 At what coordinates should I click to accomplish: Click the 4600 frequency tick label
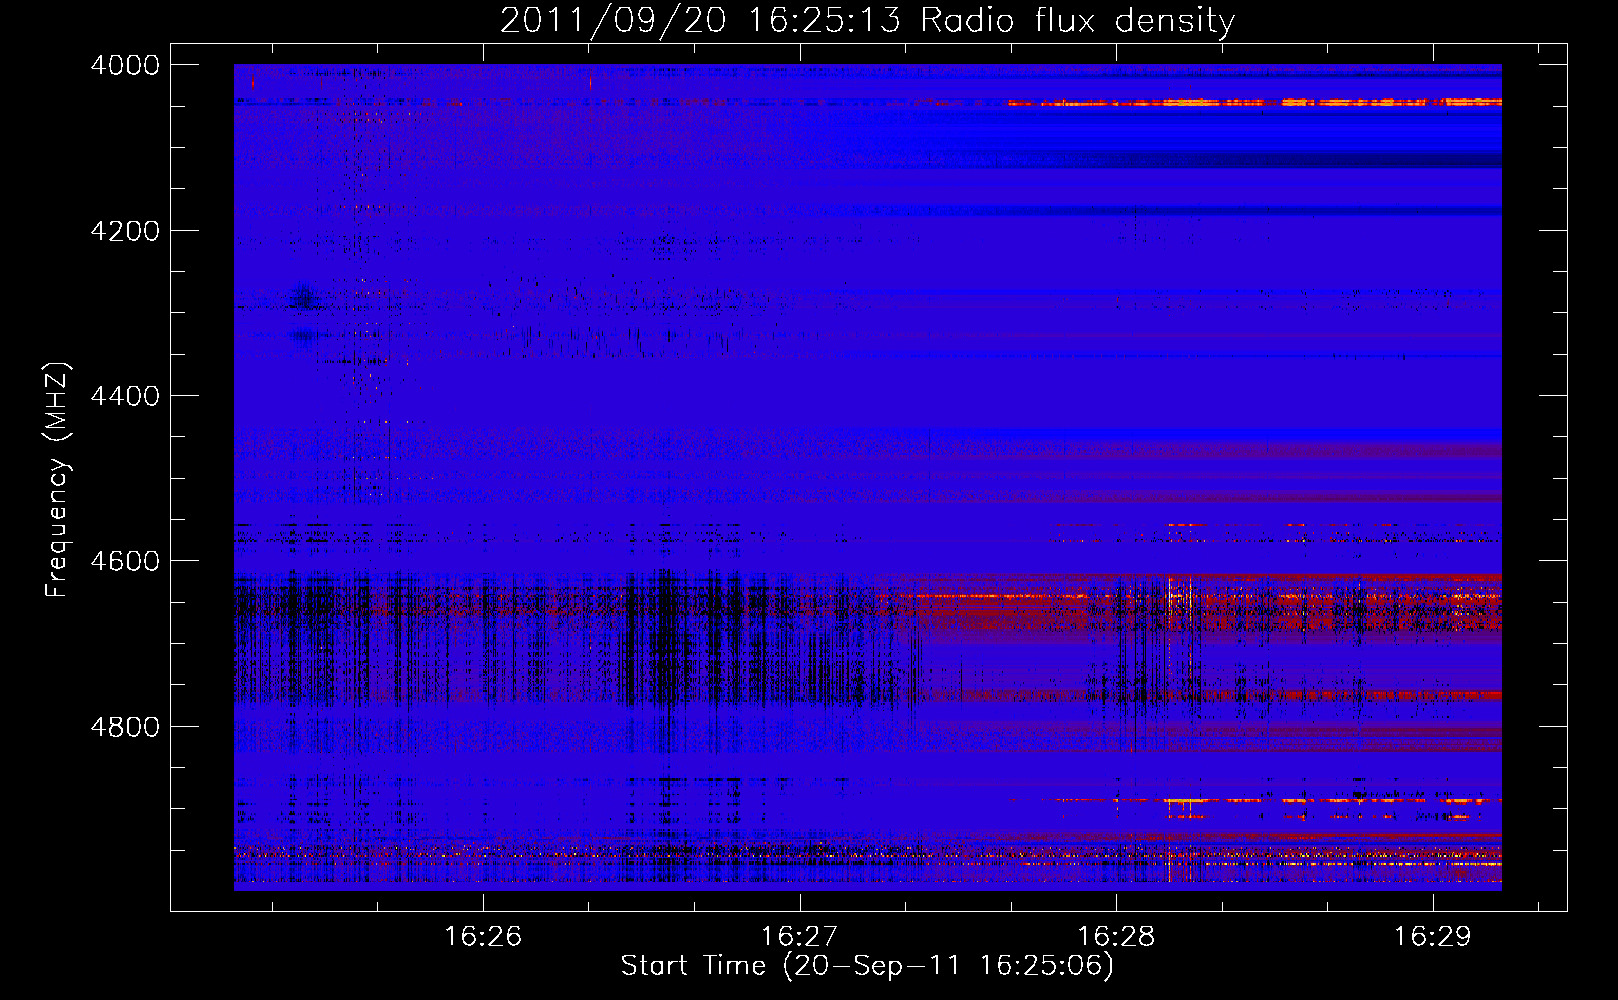pyautogui.click(x=125, y=561)
